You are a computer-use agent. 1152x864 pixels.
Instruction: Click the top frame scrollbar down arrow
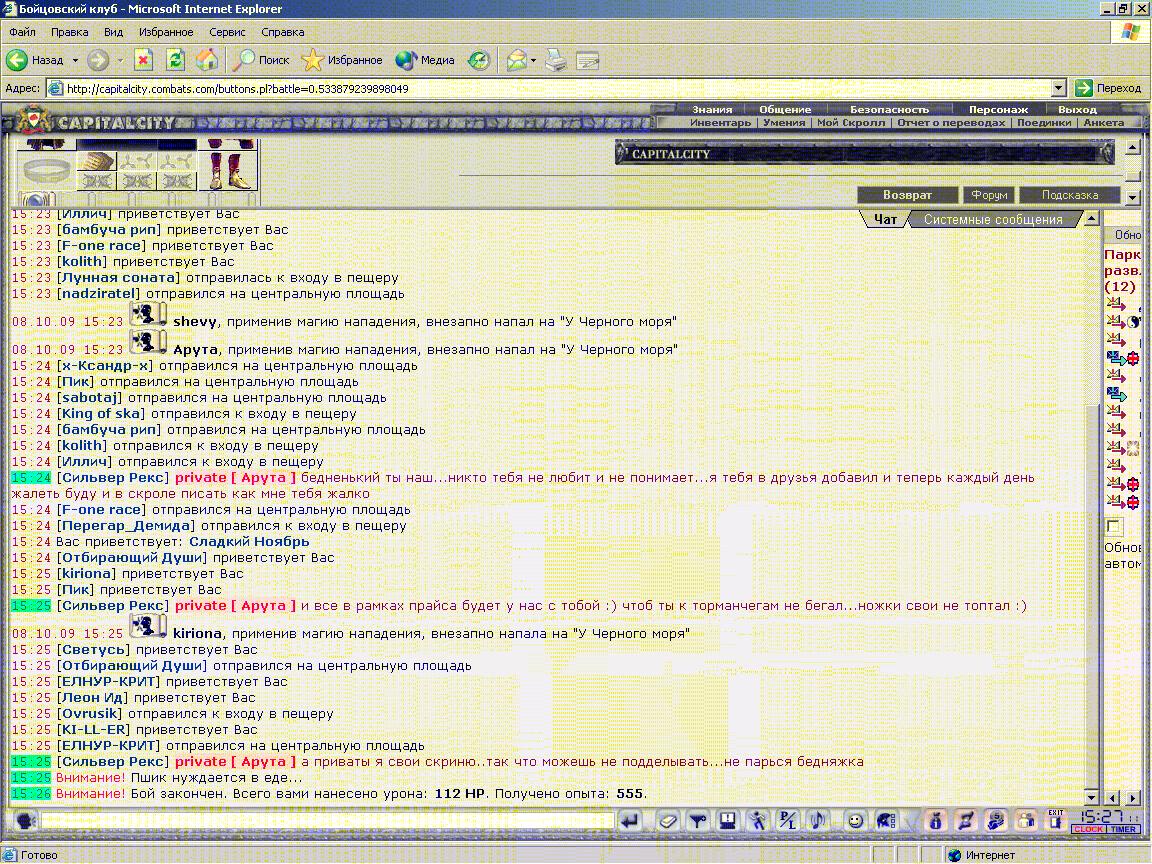[x=1132, y=198]
